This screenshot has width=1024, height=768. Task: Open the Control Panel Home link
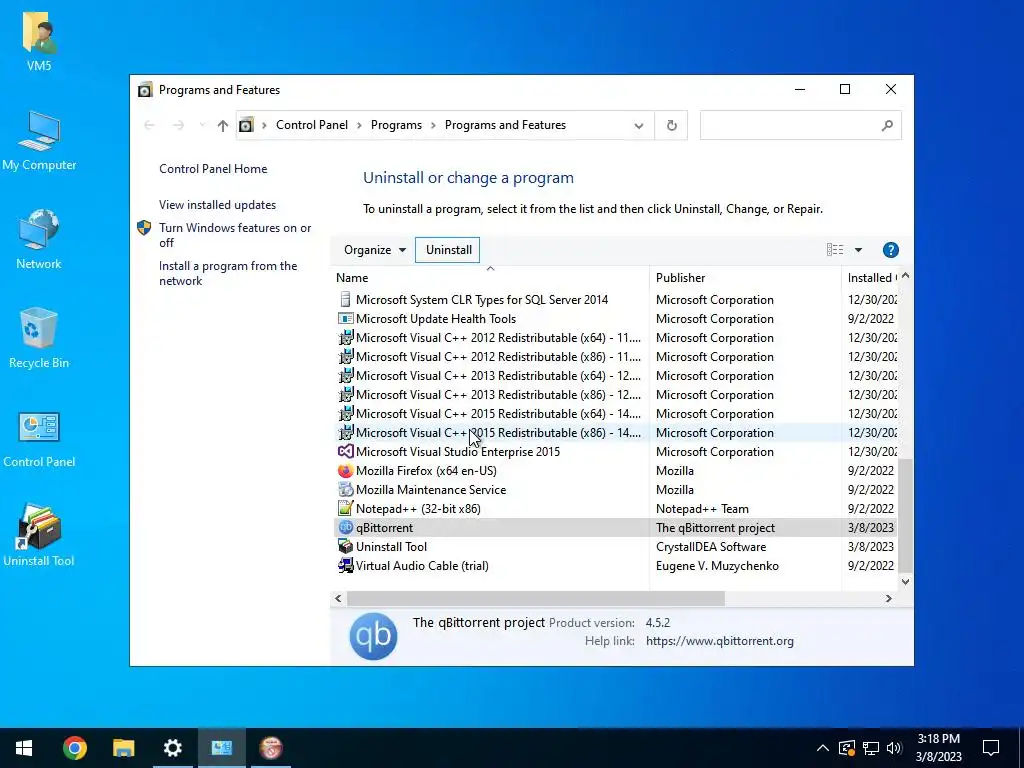(x=213, y=168)
